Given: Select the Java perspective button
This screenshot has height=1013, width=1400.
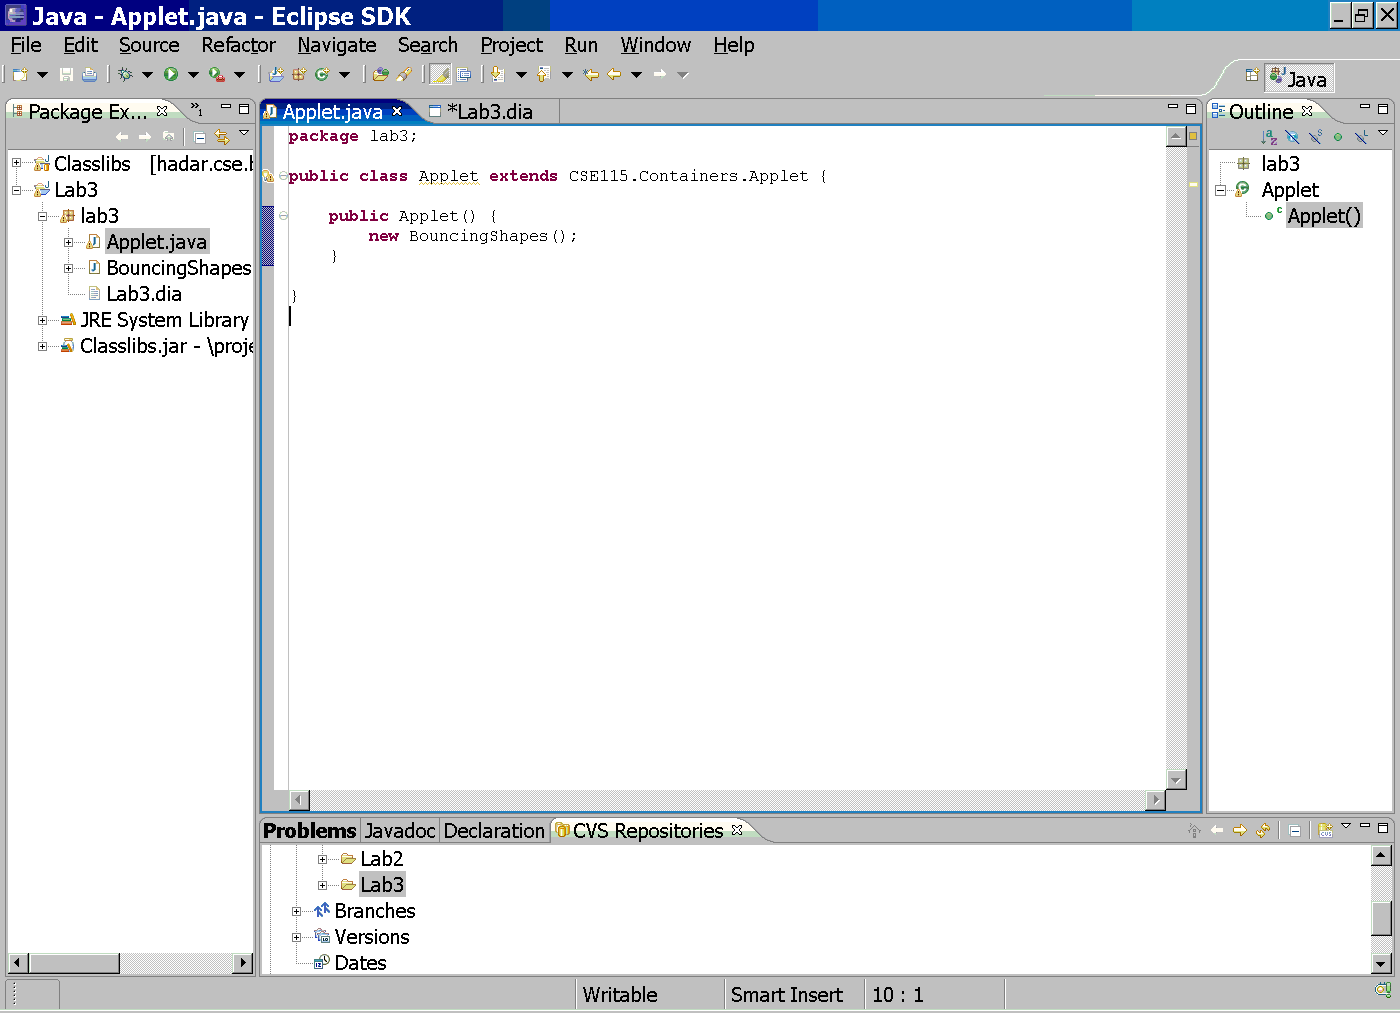Looking at the screenshot, I should (x=1299, y=78).
